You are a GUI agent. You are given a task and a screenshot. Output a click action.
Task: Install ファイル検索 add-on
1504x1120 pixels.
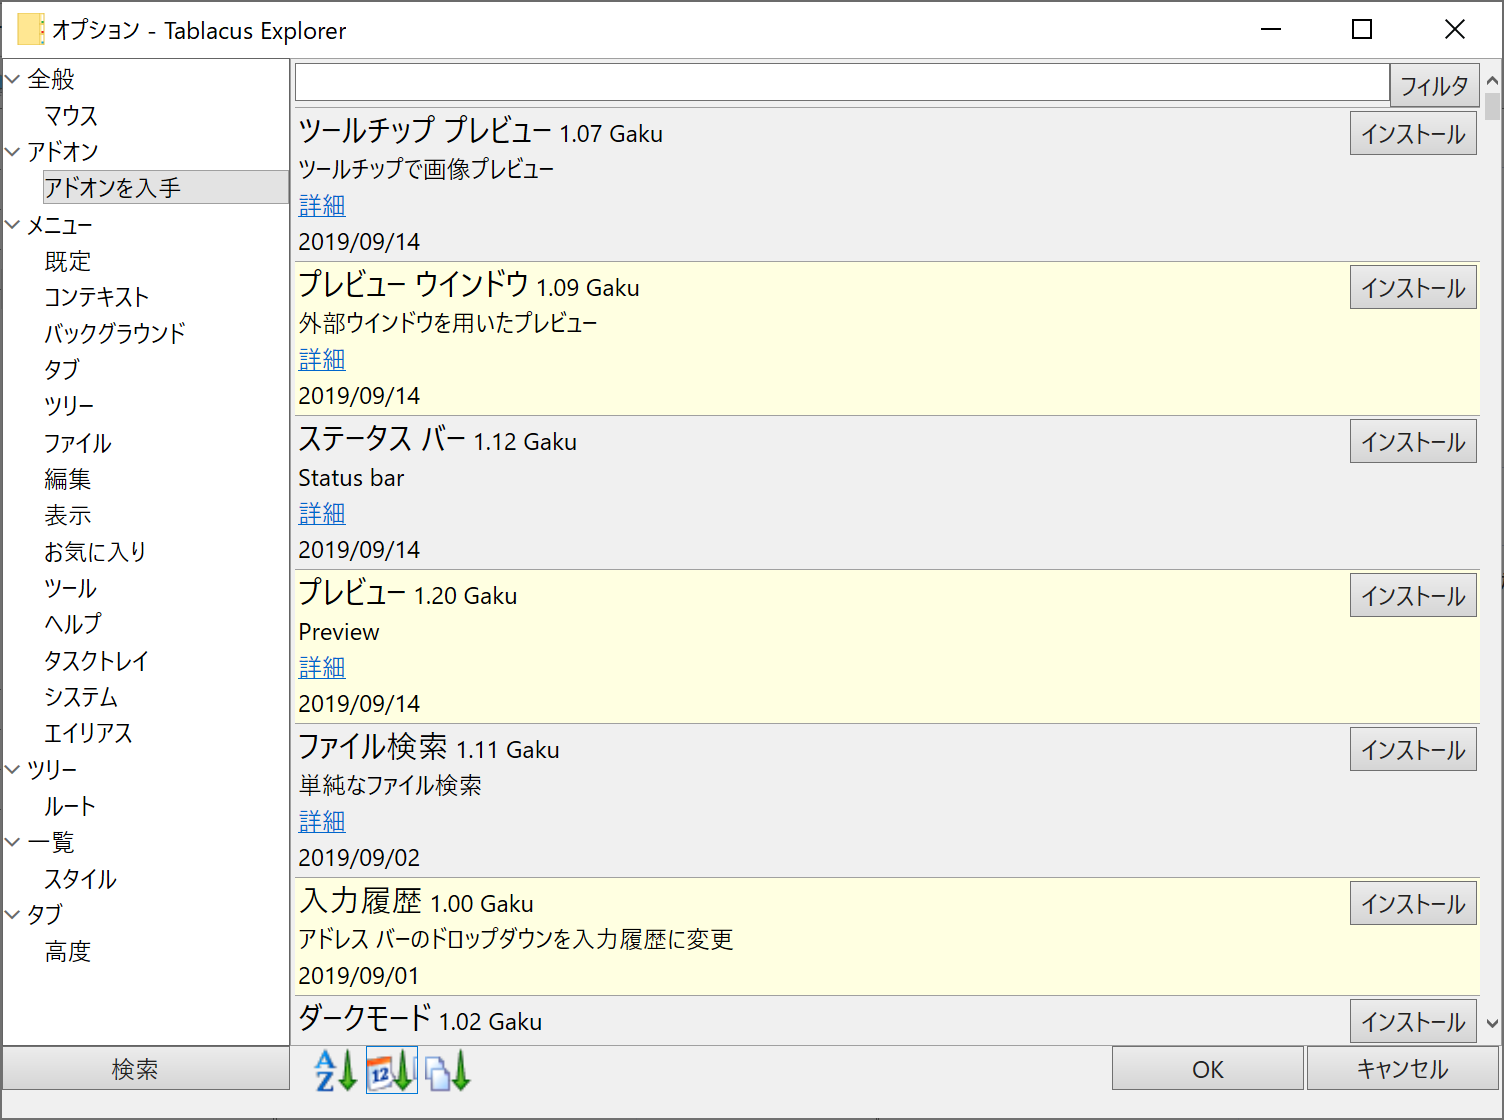(1413, 750)
